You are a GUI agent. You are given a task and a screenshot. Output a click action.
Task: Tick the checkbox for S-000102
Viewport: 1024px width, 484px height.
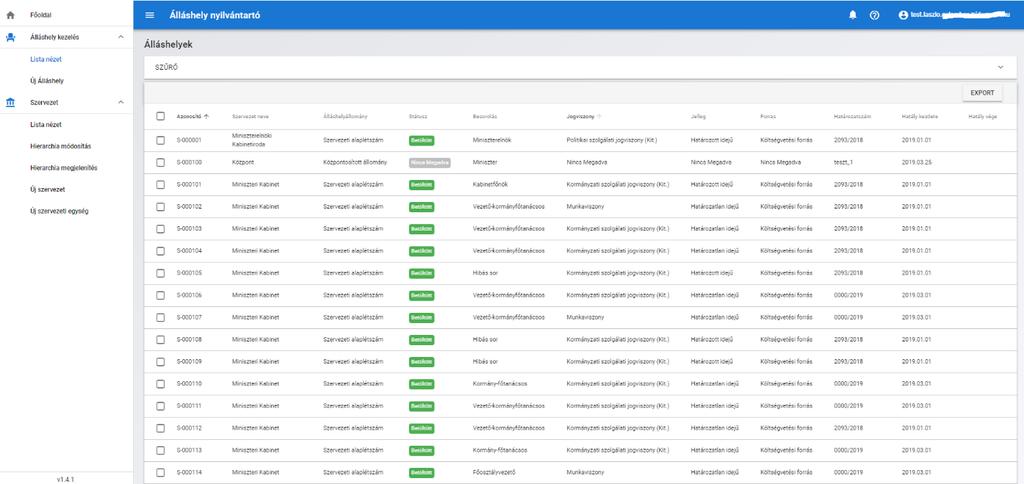click(x=161, y=206)
